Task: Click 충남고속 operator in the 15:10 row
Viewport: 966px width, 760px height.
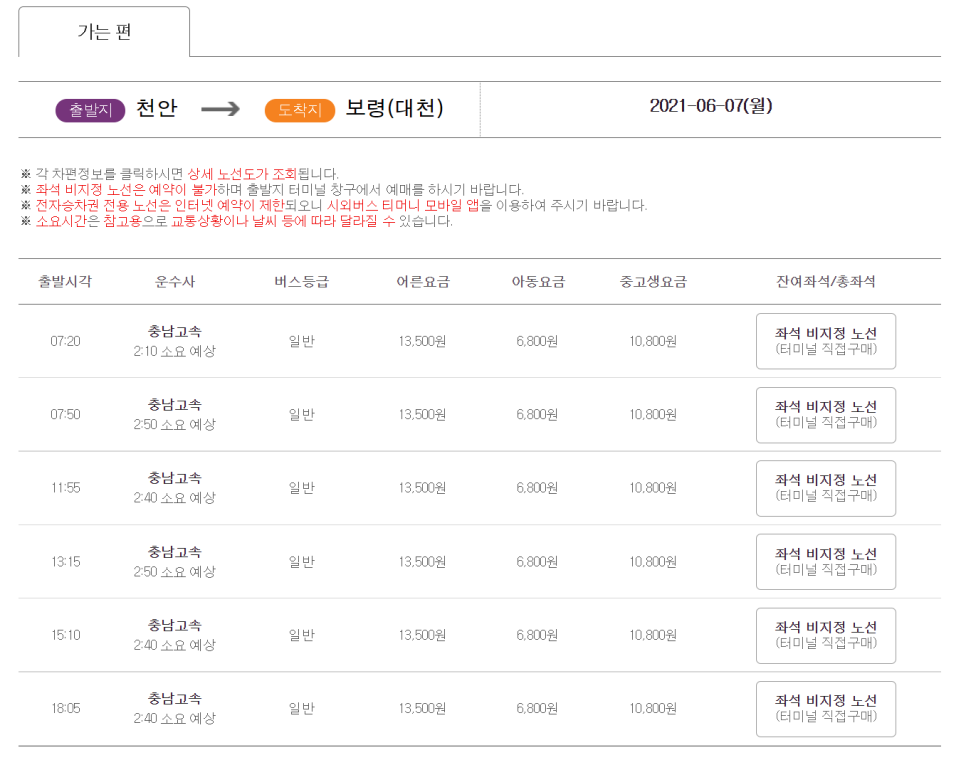Action: pos(174,625)
